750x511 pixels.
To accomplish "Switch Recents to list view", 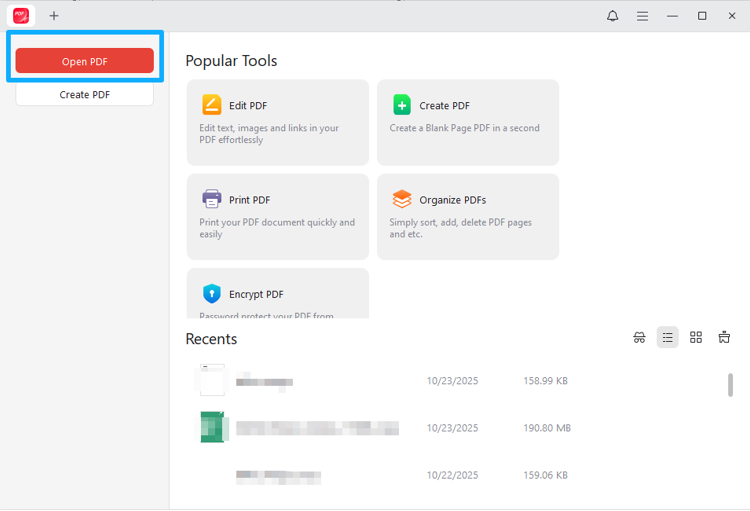I will pyautogui.click(x=668, y=337).
